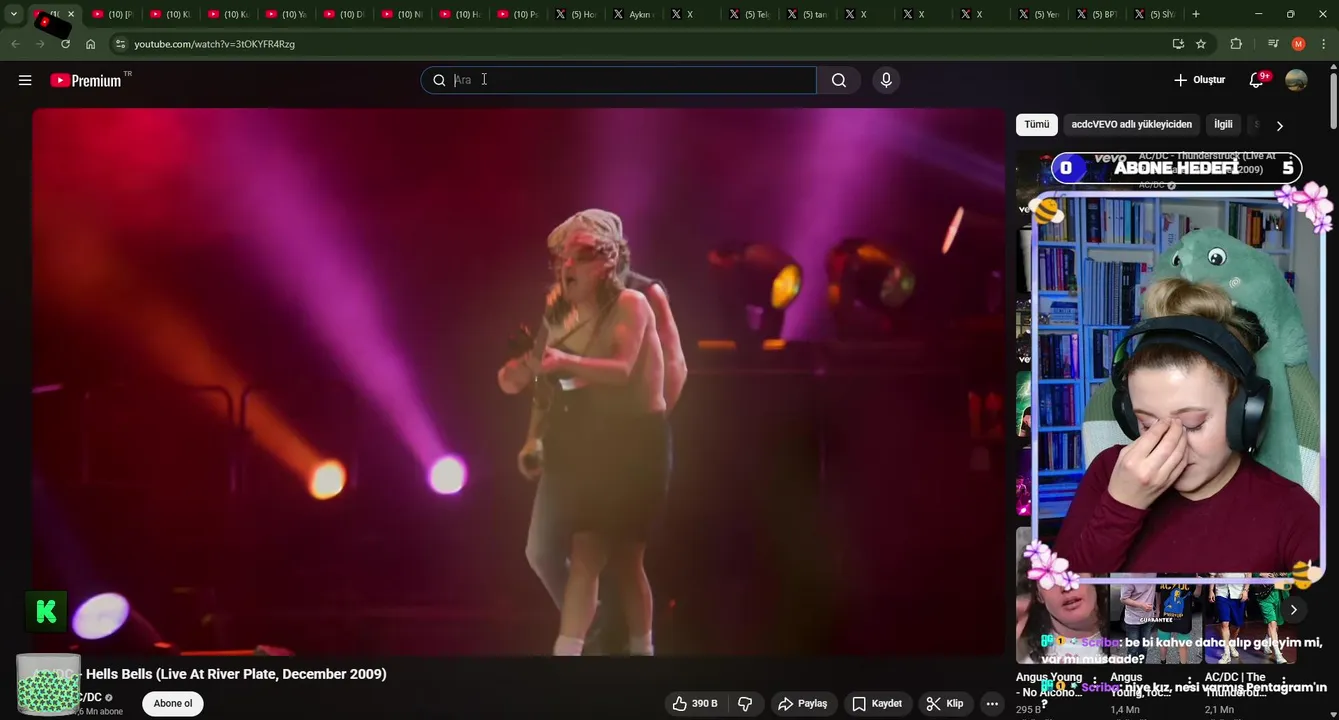This screenshot has width=1339, height=720.
Task: Click the video player to pause
Action: point(518,382)
